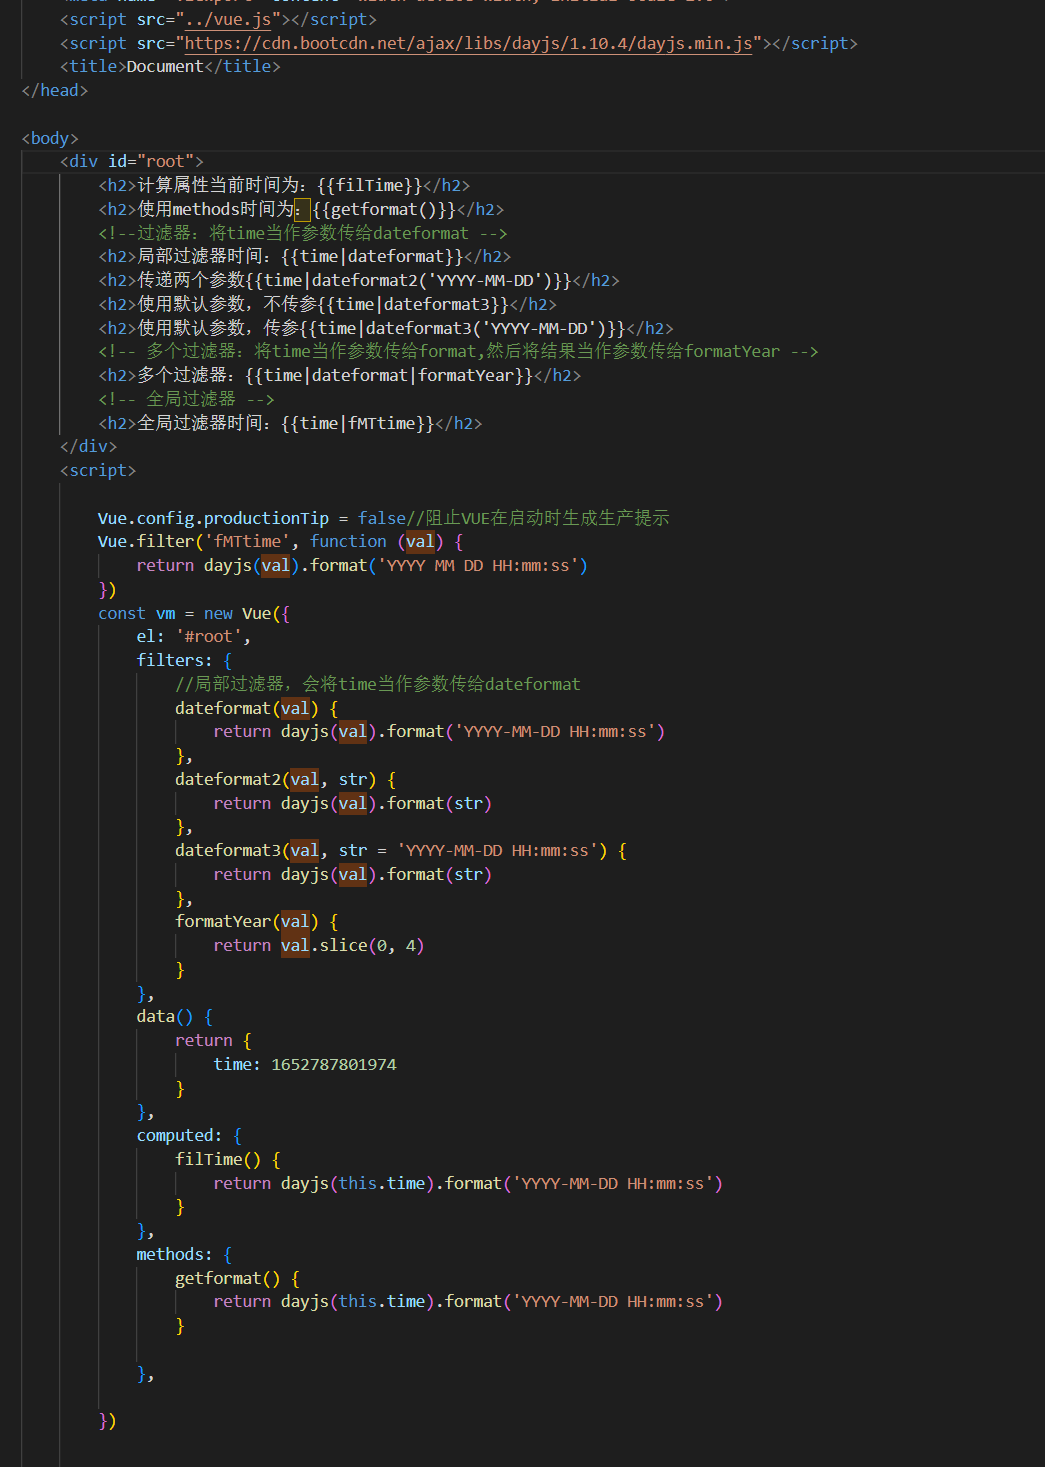Click the filters: property key

click(174, 661)
